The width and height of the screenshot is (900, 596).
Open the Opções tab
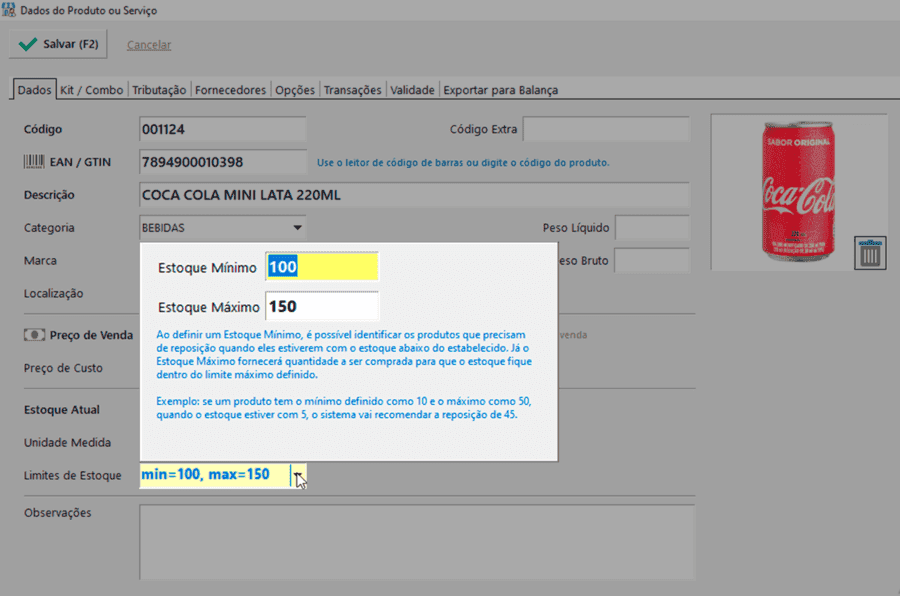(x=294, y=89)
